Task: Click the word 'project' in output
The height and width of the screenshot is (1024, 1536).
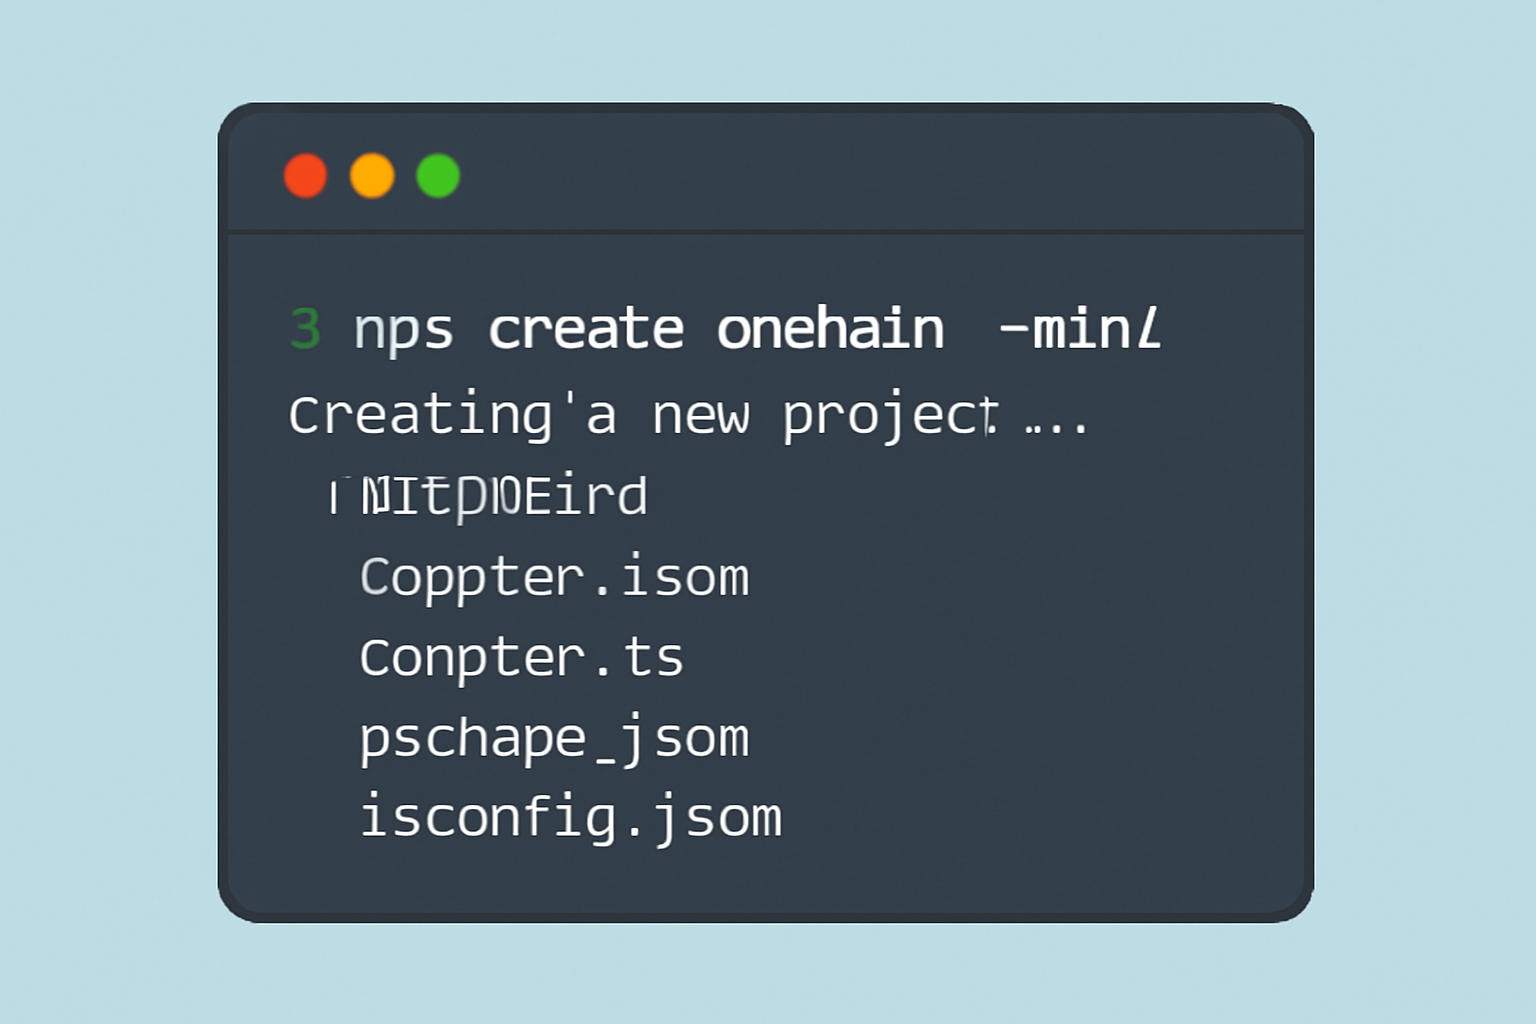Action: [x=890, y=417]
